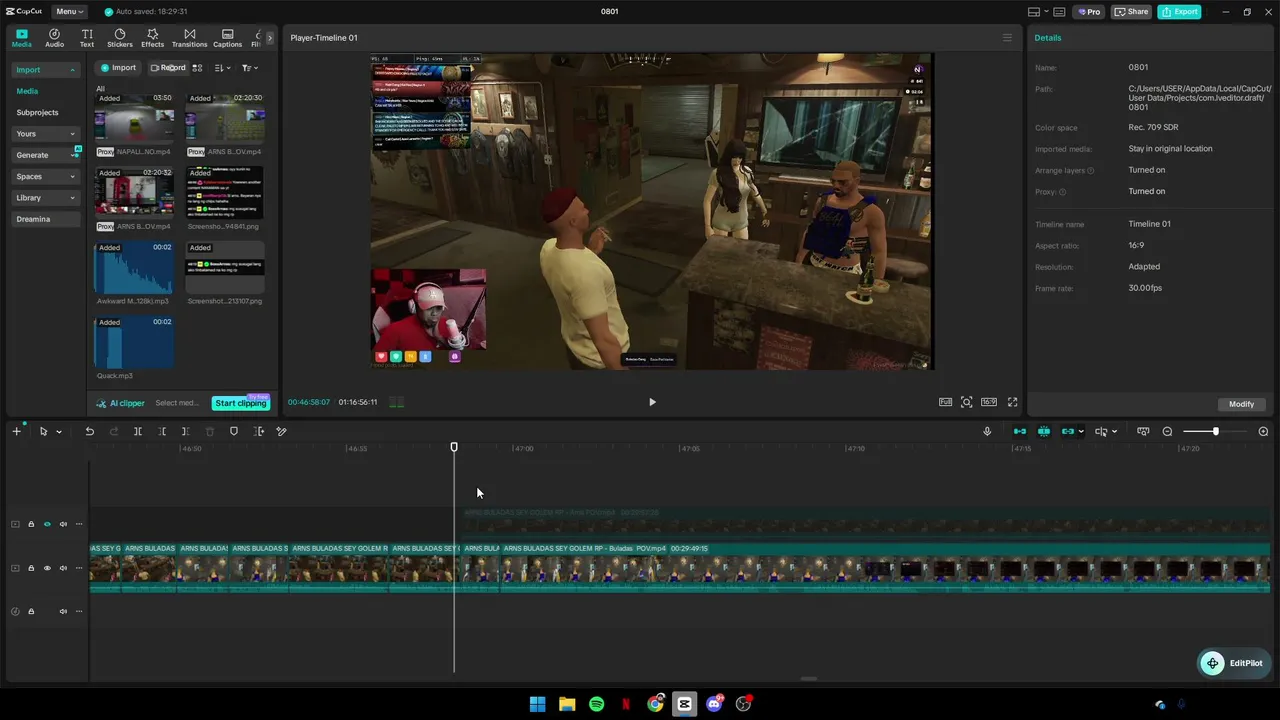
Task: Trim clip left of playhead
Action: pos(161,431)
